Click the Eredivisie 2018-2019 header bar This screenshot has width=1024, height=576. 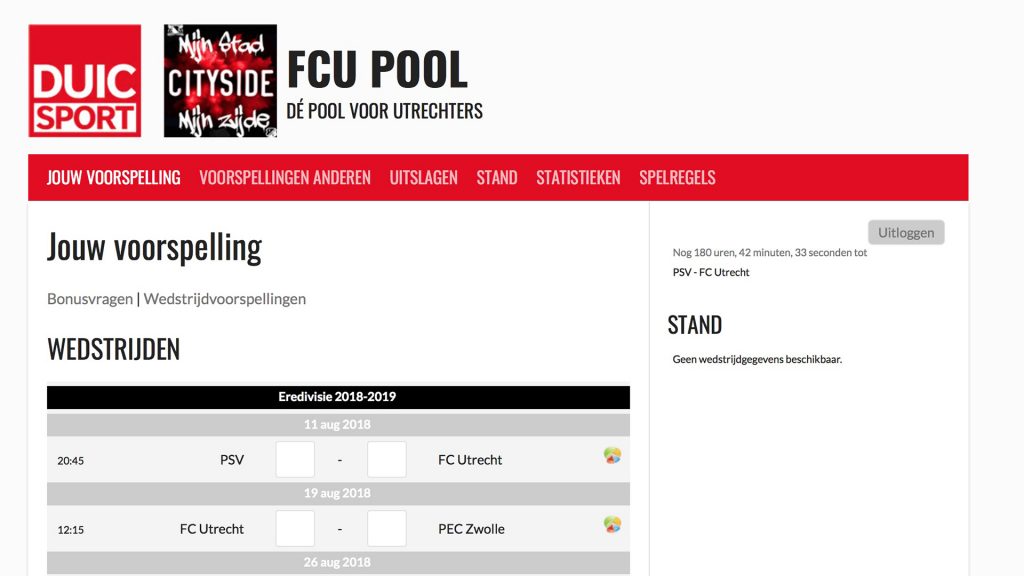tap(338, 397)
